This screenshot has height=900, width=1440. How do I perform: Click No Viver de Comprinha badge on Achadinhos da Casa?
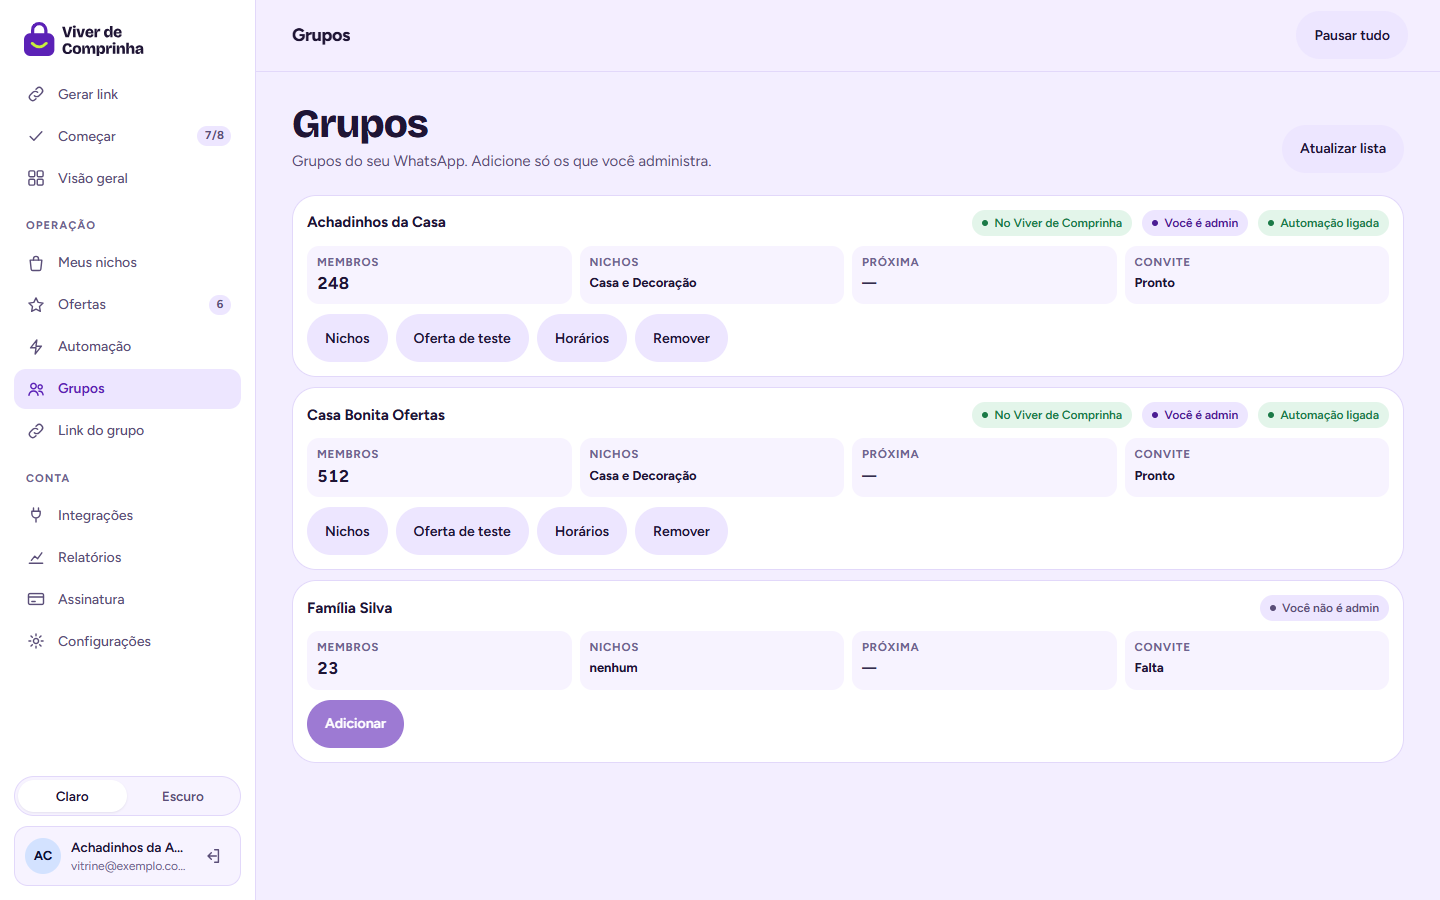tap(1052, 223)
